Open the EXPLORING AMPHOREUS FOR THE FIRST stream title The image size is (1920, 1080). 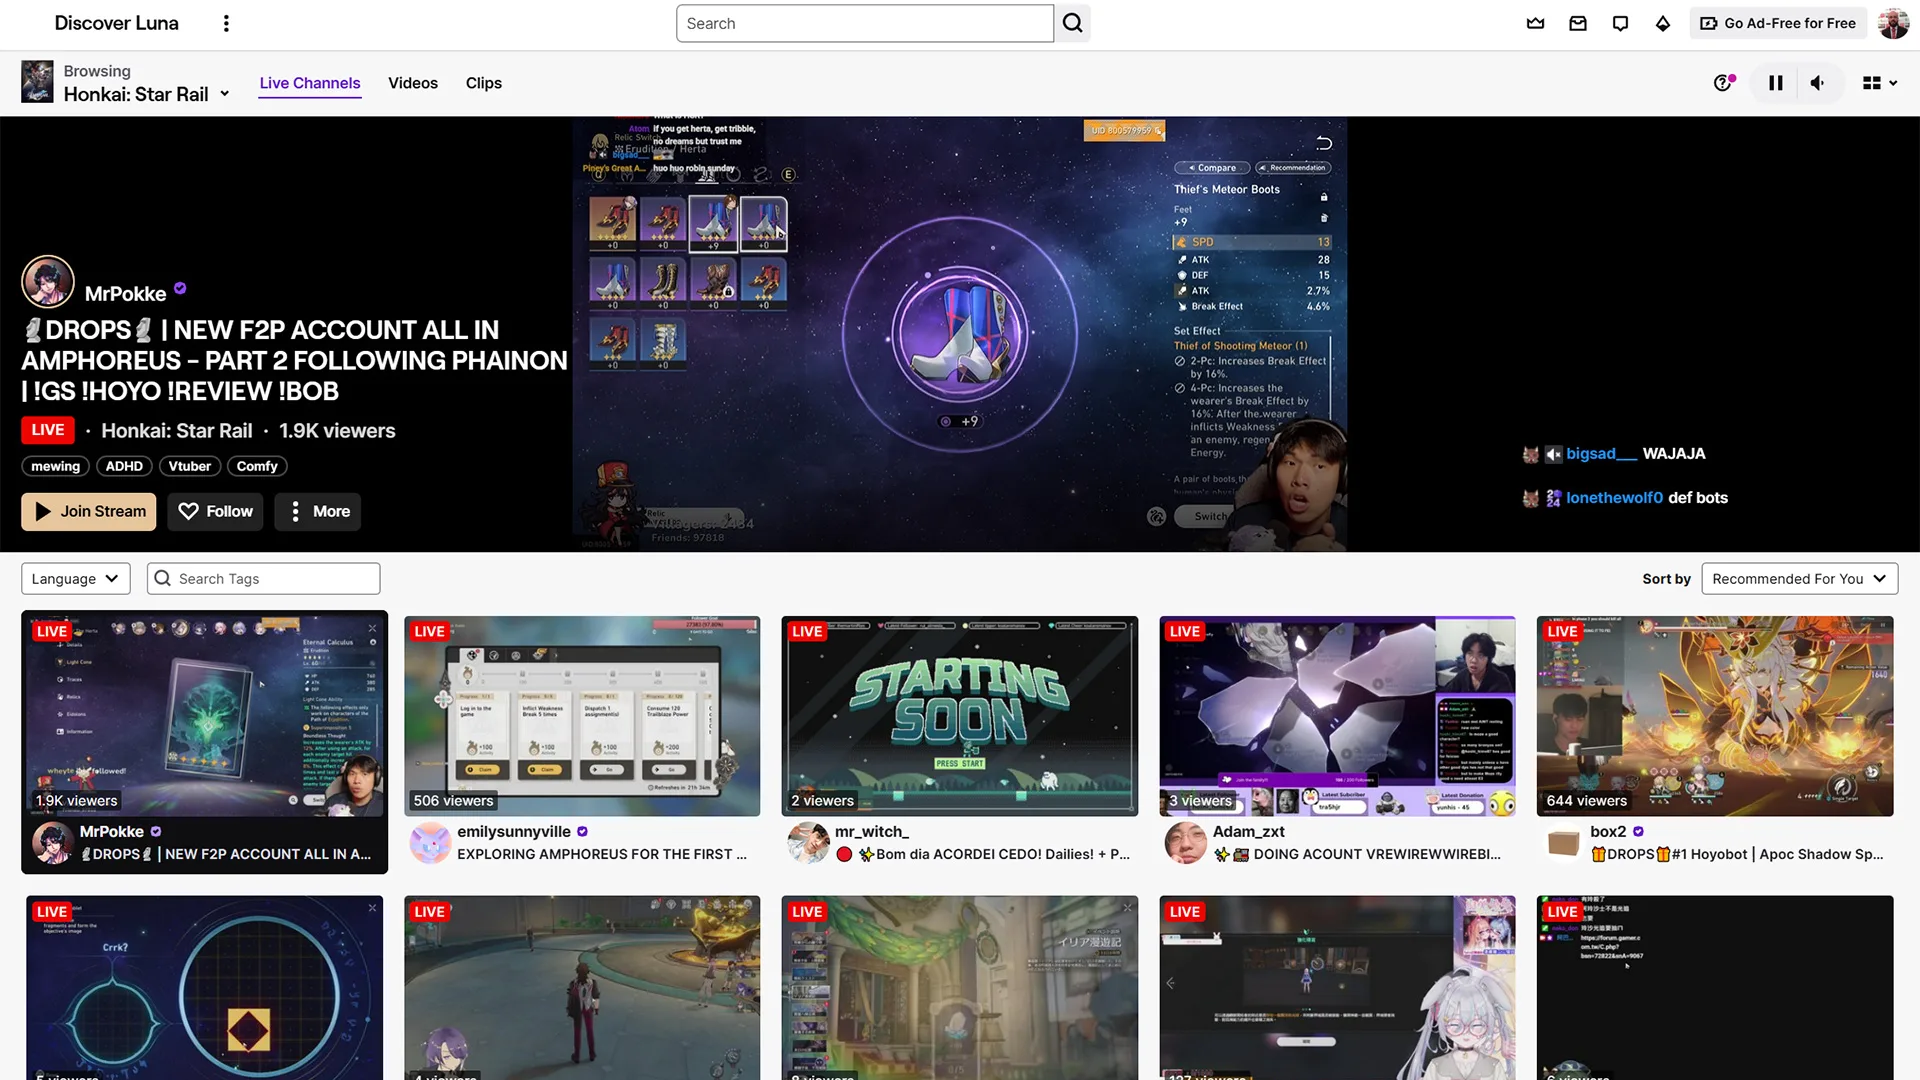[602, 855]
